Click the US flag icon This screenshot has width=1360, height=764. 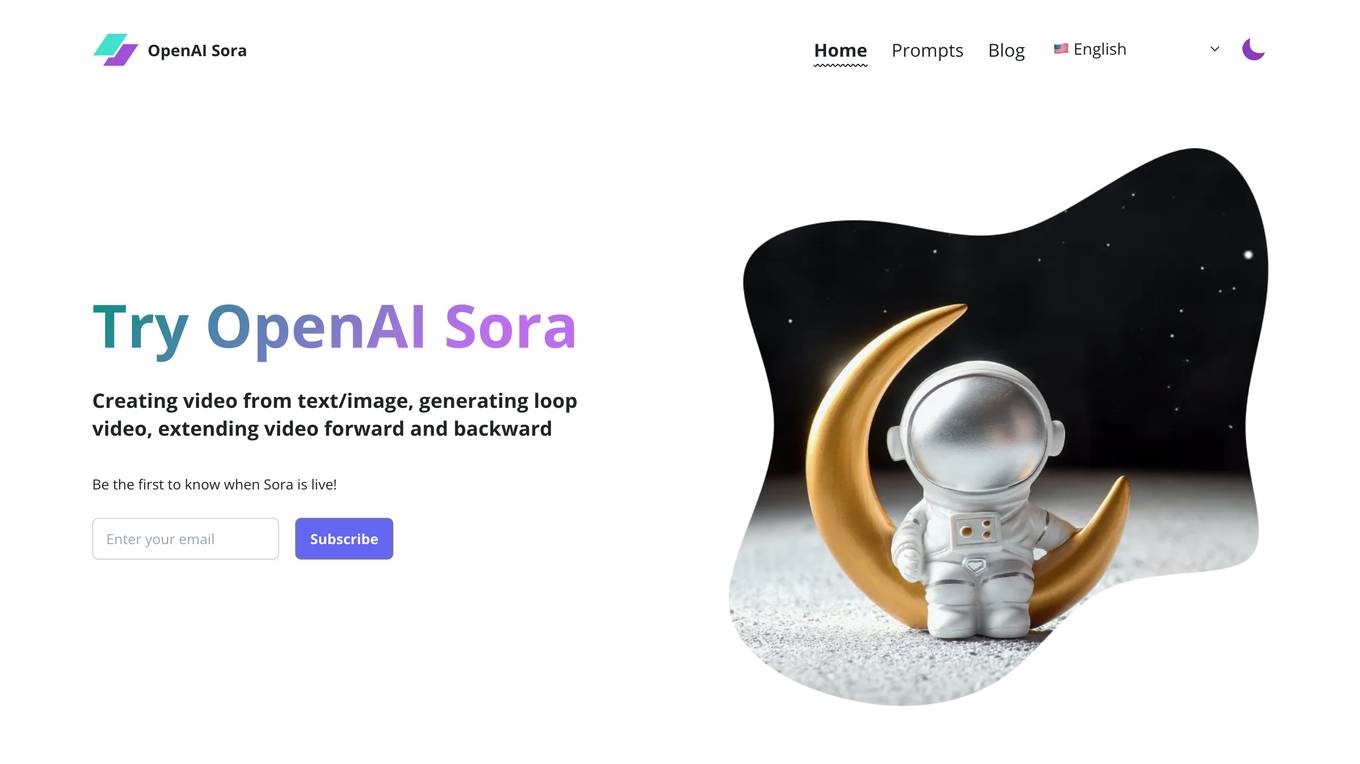pyautogui.click(x=1061, y=49)
